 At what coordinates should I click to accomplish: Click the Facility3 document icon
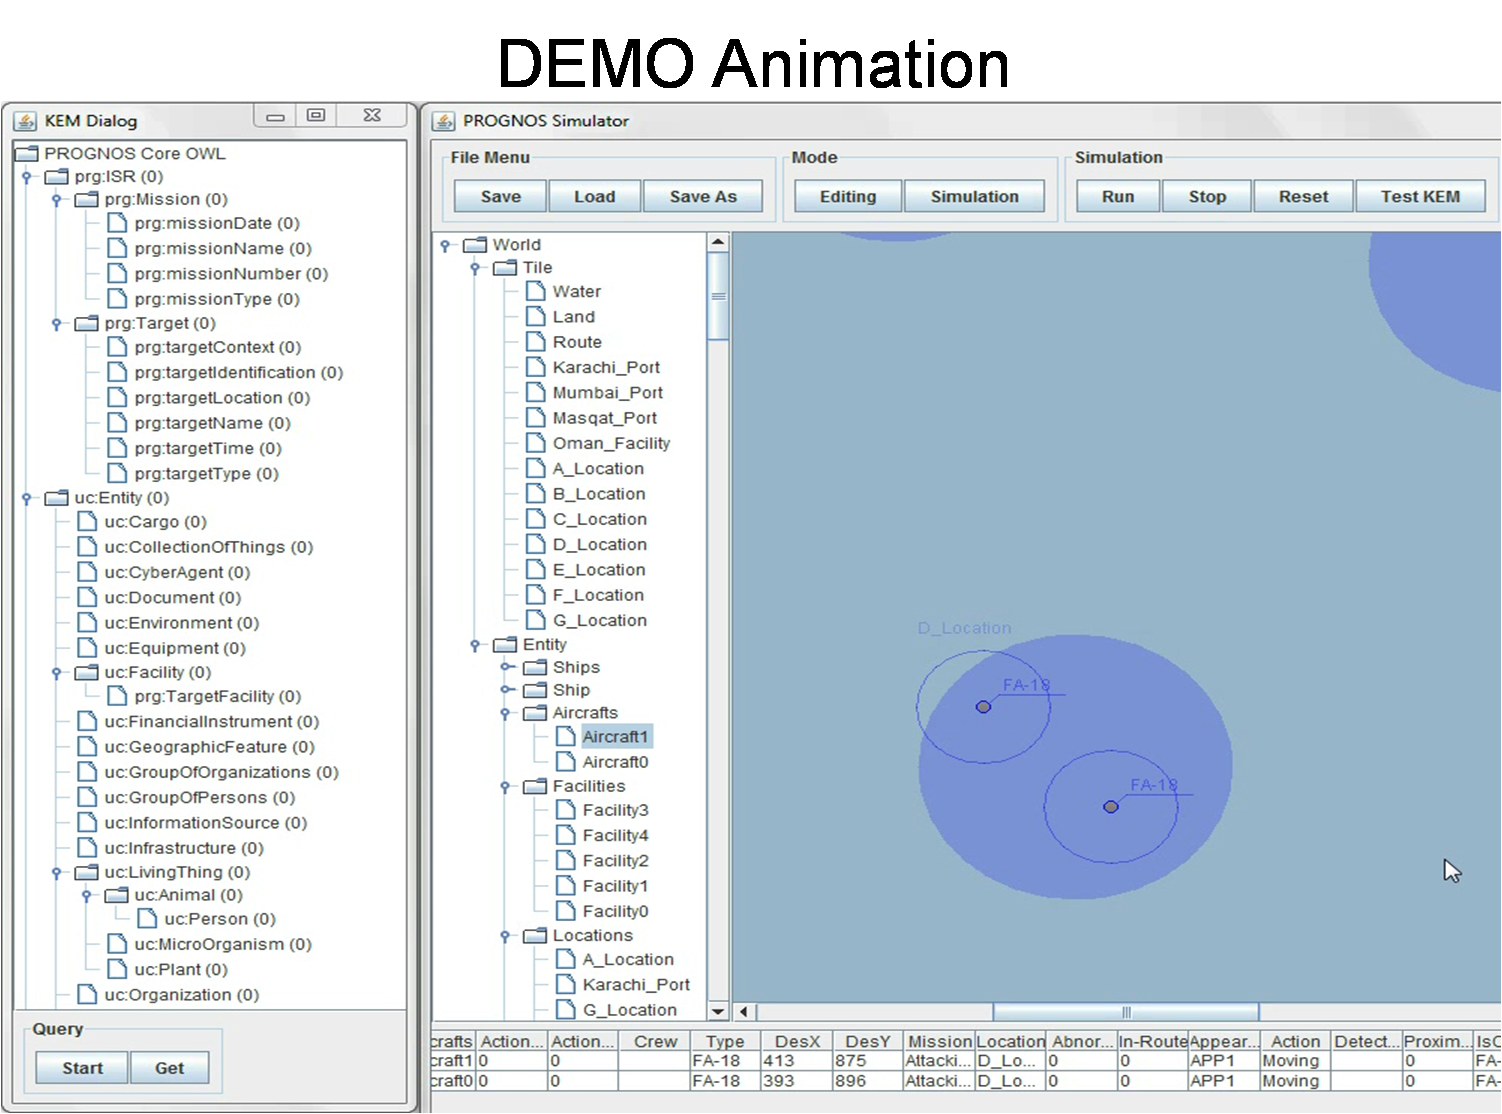click(566, 809)
